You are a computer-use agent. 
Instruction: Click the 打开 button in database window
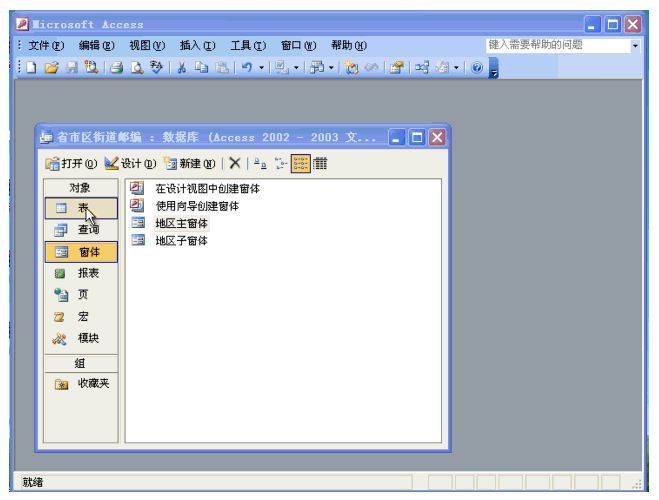(x=71, y=163)
